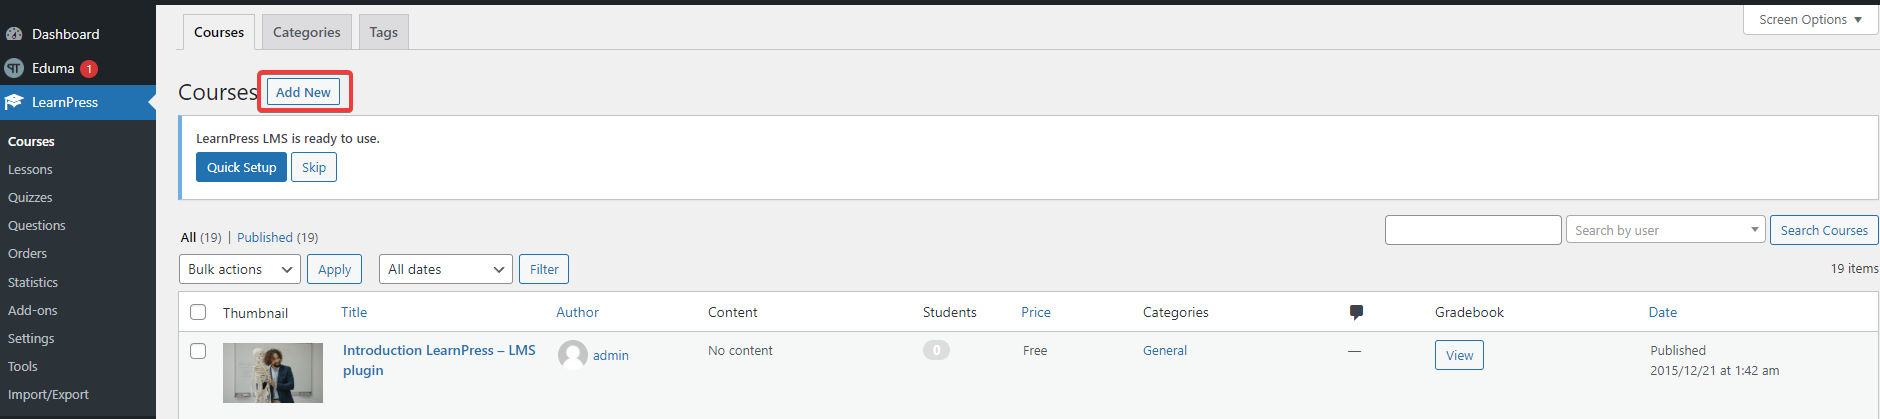The height and width of the screenshot is (419, 1880).
Task: Expand the Screen Options panel
Action: 1810,19
